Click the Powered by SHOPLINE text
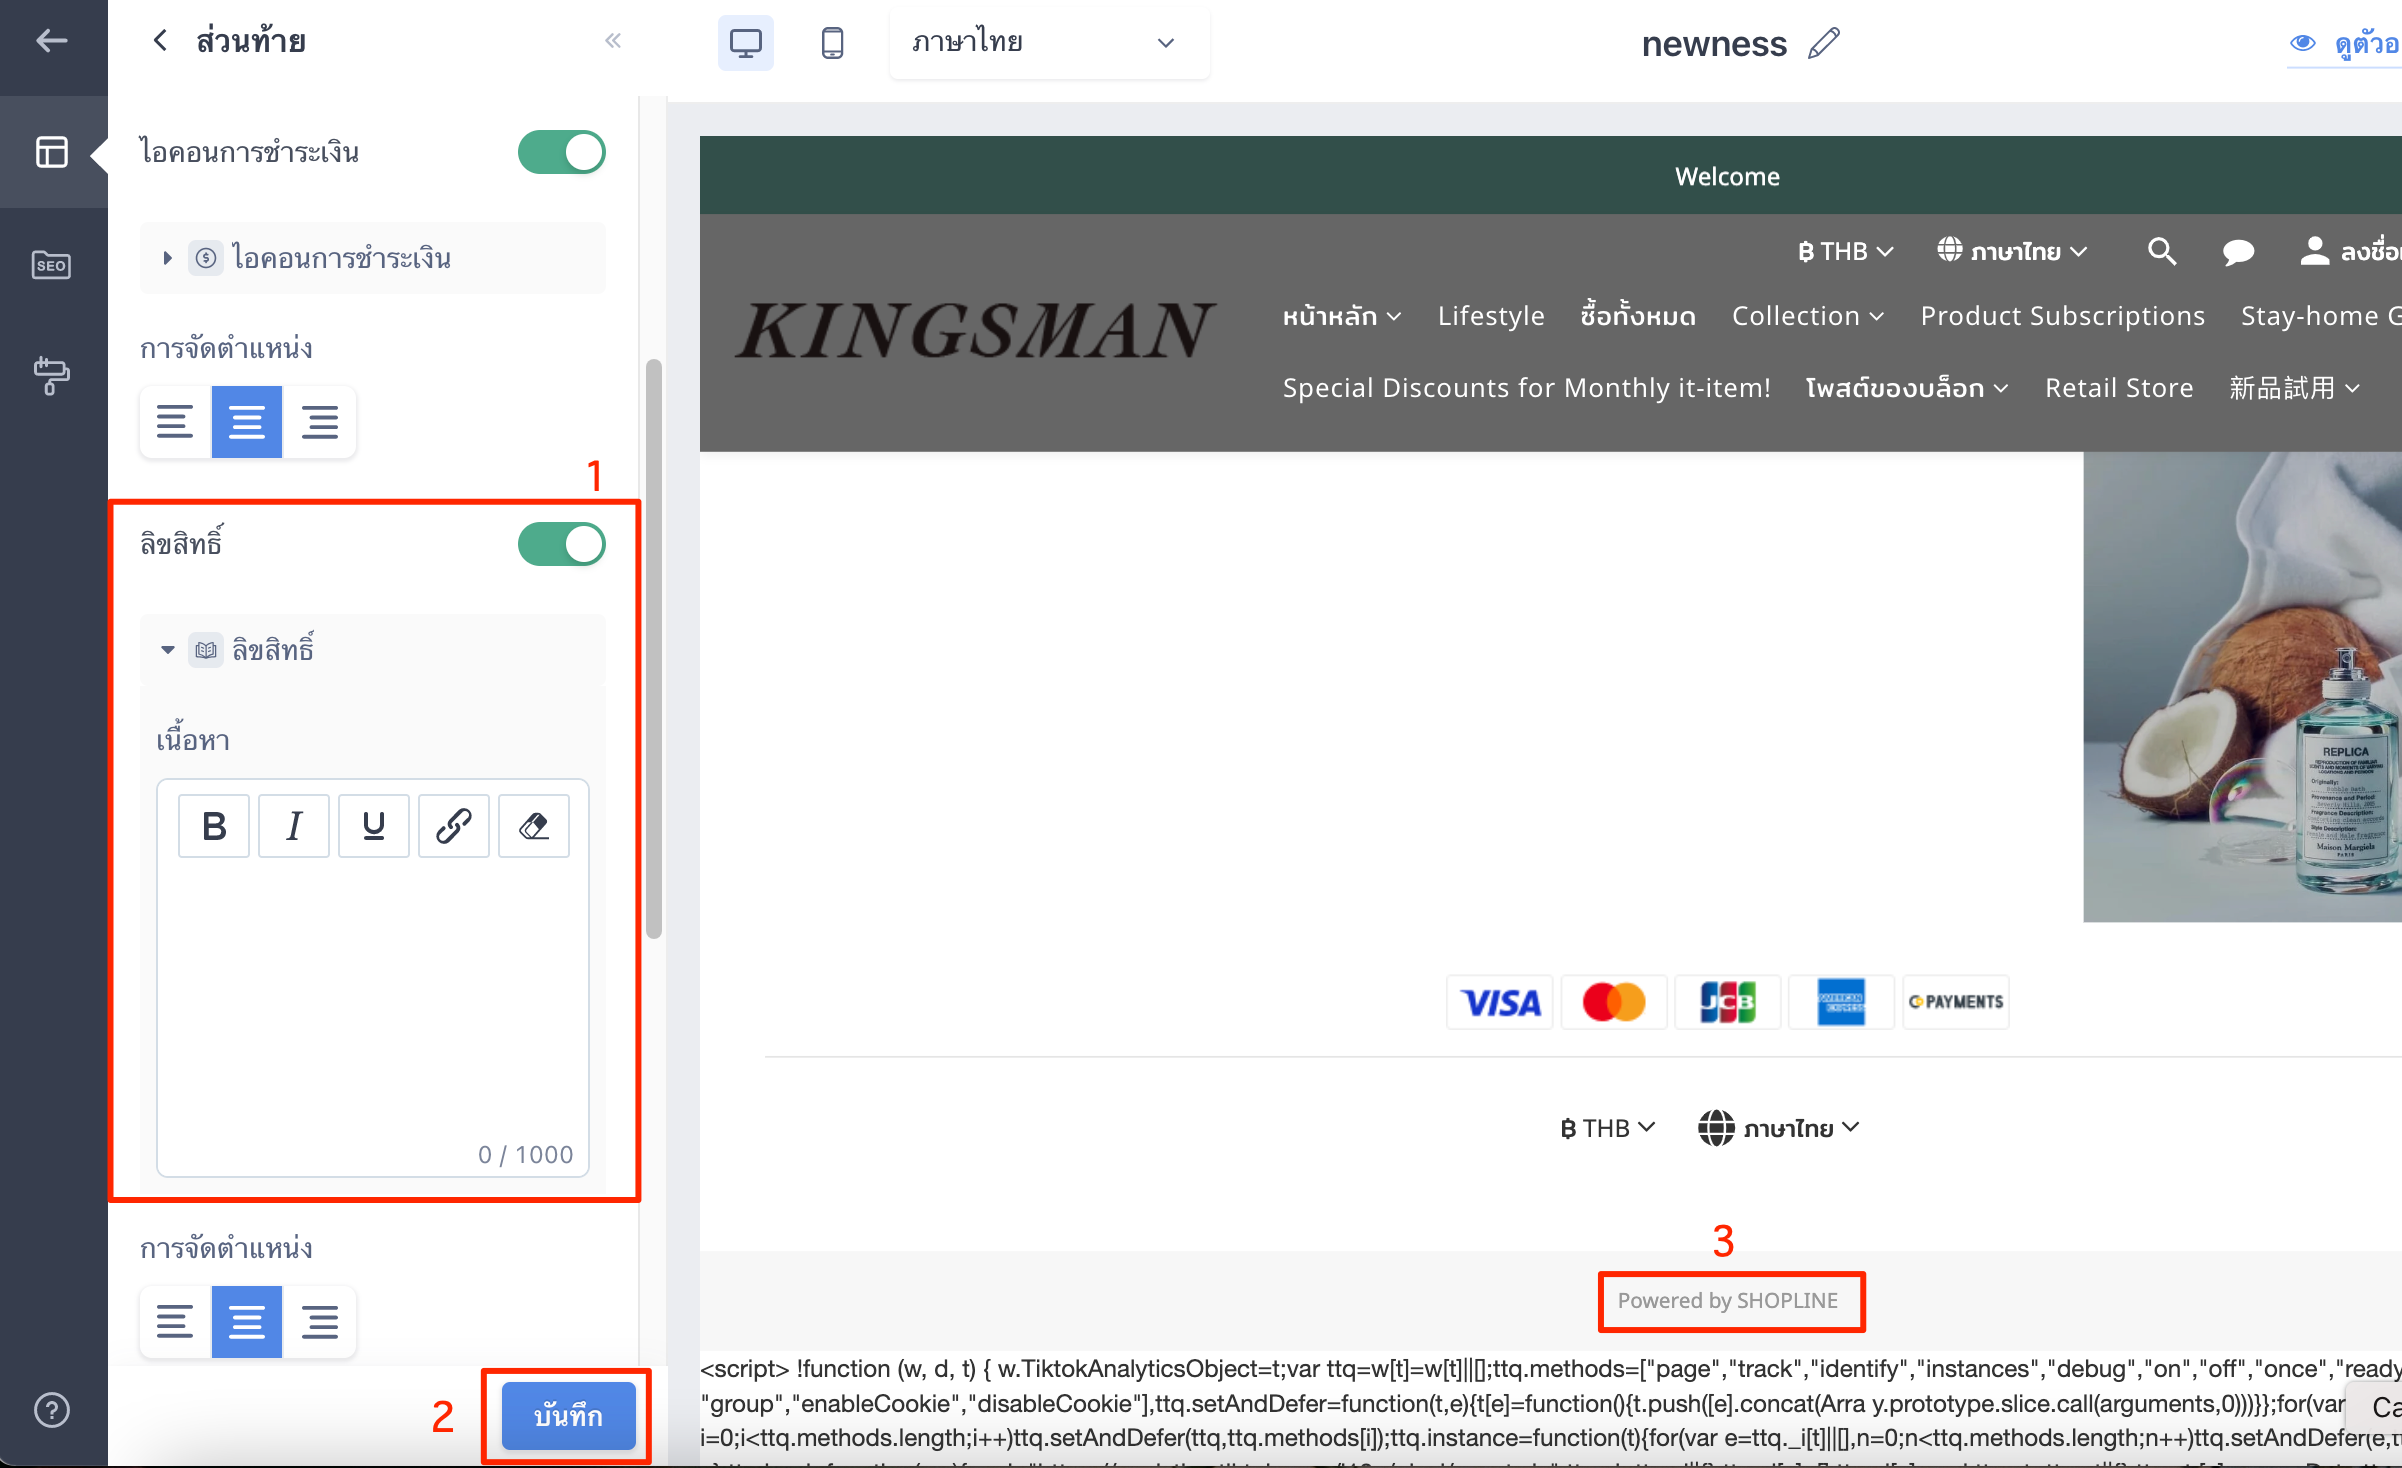Image resolution: width=2402 pixels, height=1468 pixels. pyautogui.click(x=1728, y=1301)
